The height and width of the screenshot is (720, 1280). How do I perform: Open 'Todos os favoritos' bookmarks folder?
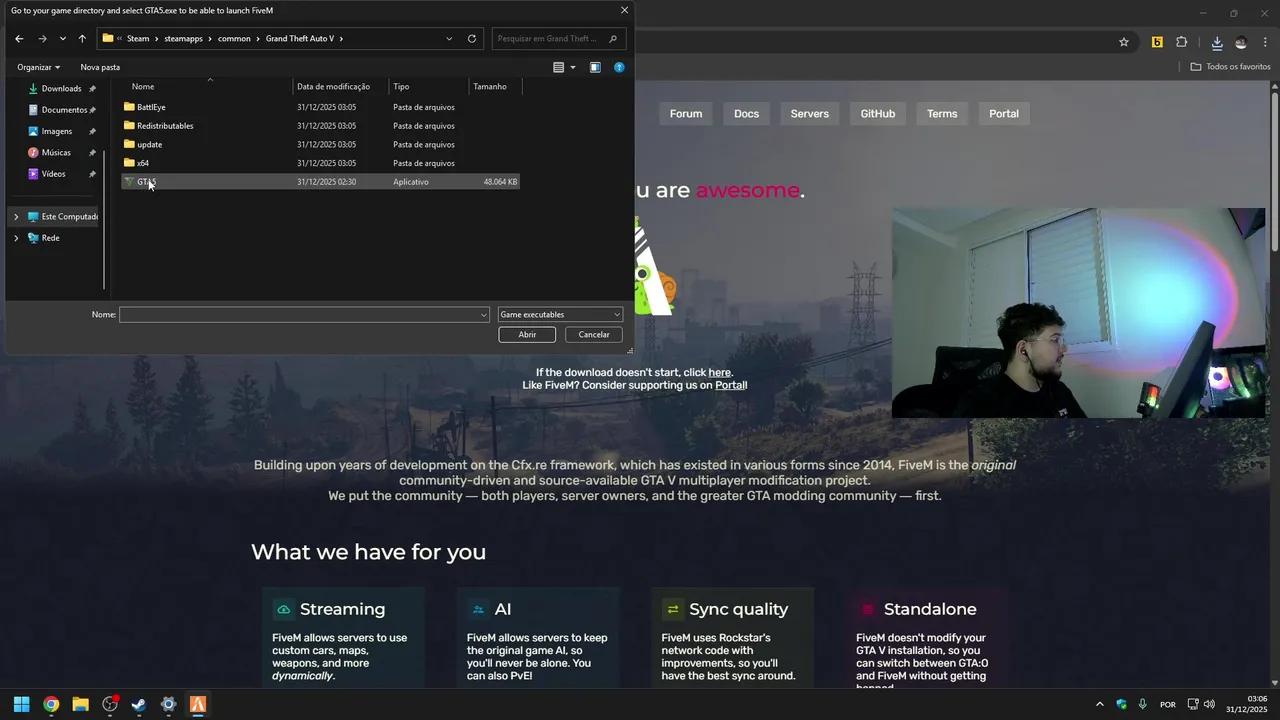pyautogui.click(x=1230, y=67)
